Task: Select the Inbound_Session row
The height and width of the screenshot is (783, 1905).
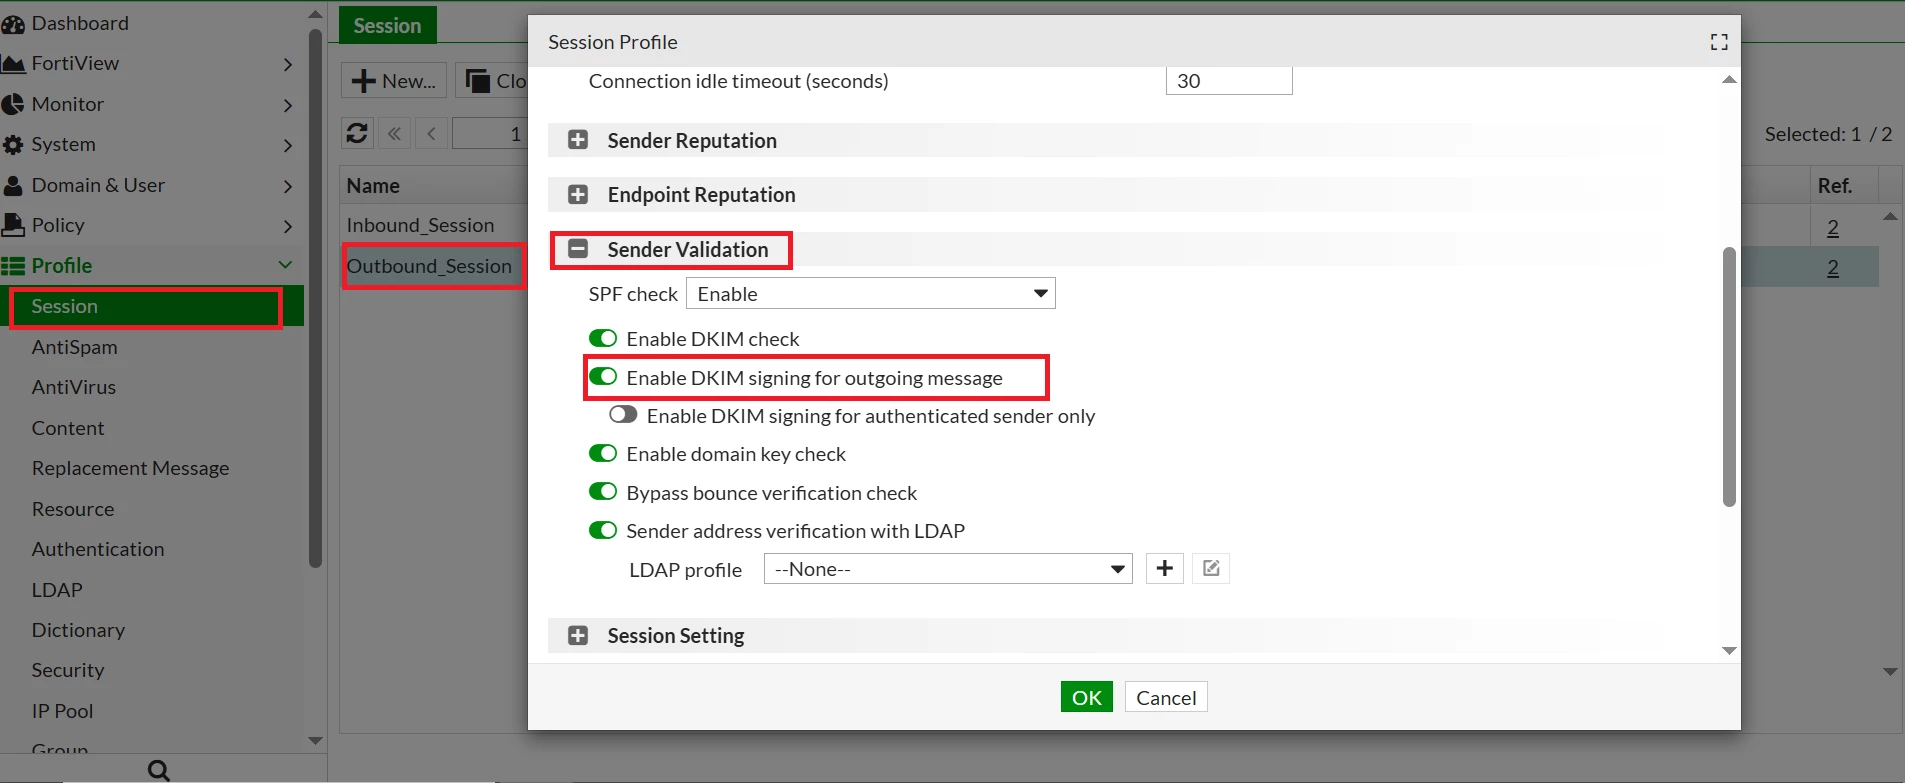Action: [x=420, y=225]
